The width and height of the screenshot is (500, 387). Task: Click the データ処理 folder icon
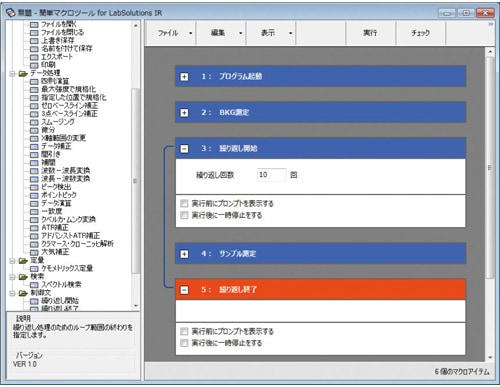pyautogui.click(x=23, y=73)
